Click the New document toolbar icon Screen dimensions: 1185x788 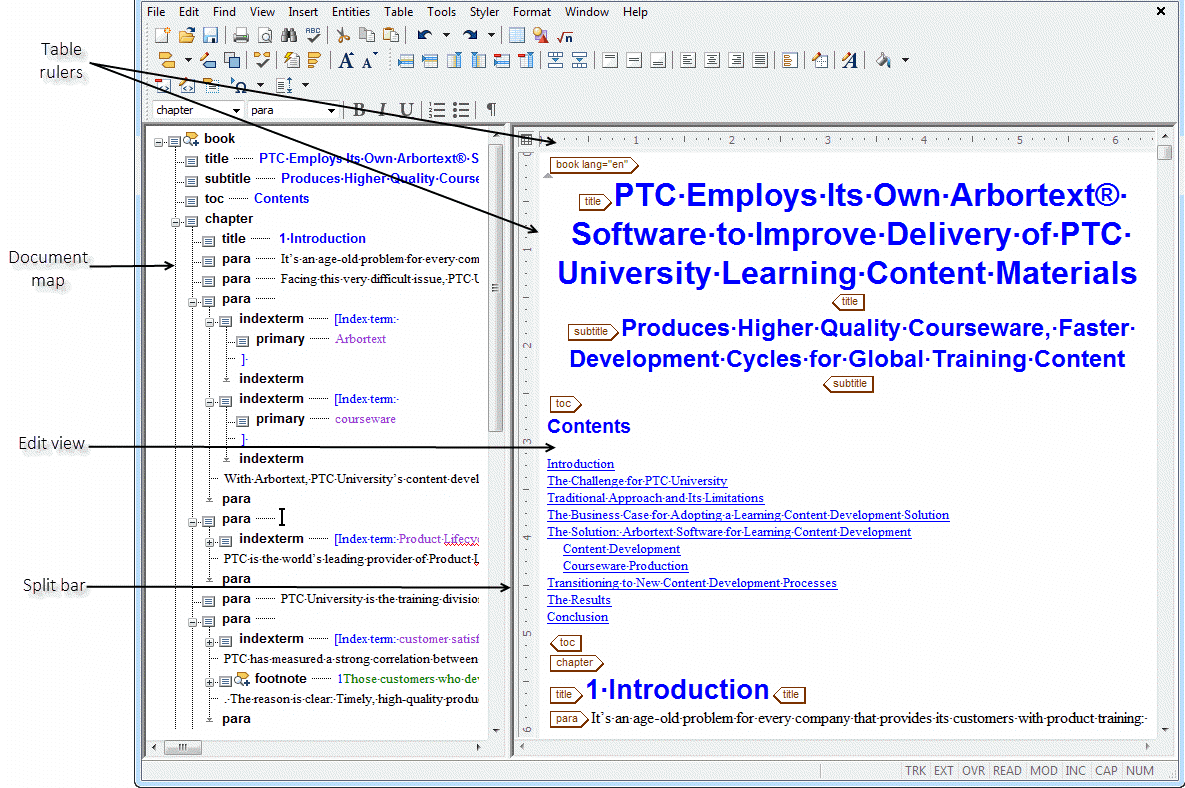click(162, 36)
